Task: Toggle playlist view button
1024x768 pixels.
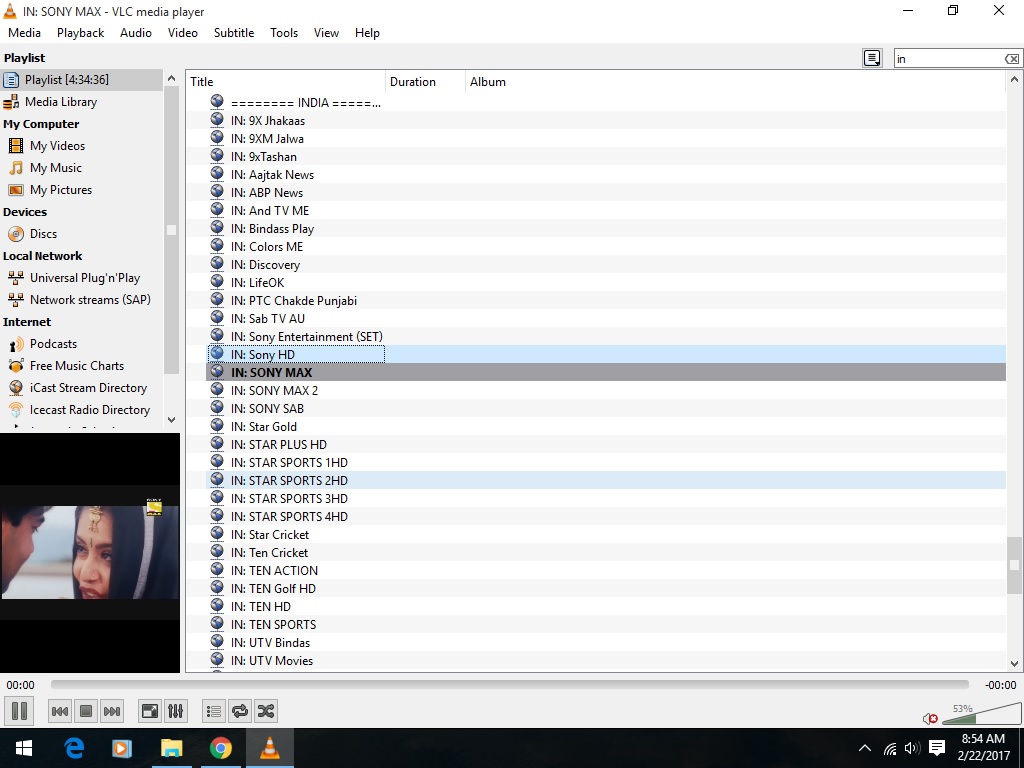Action: pos(214,711)
